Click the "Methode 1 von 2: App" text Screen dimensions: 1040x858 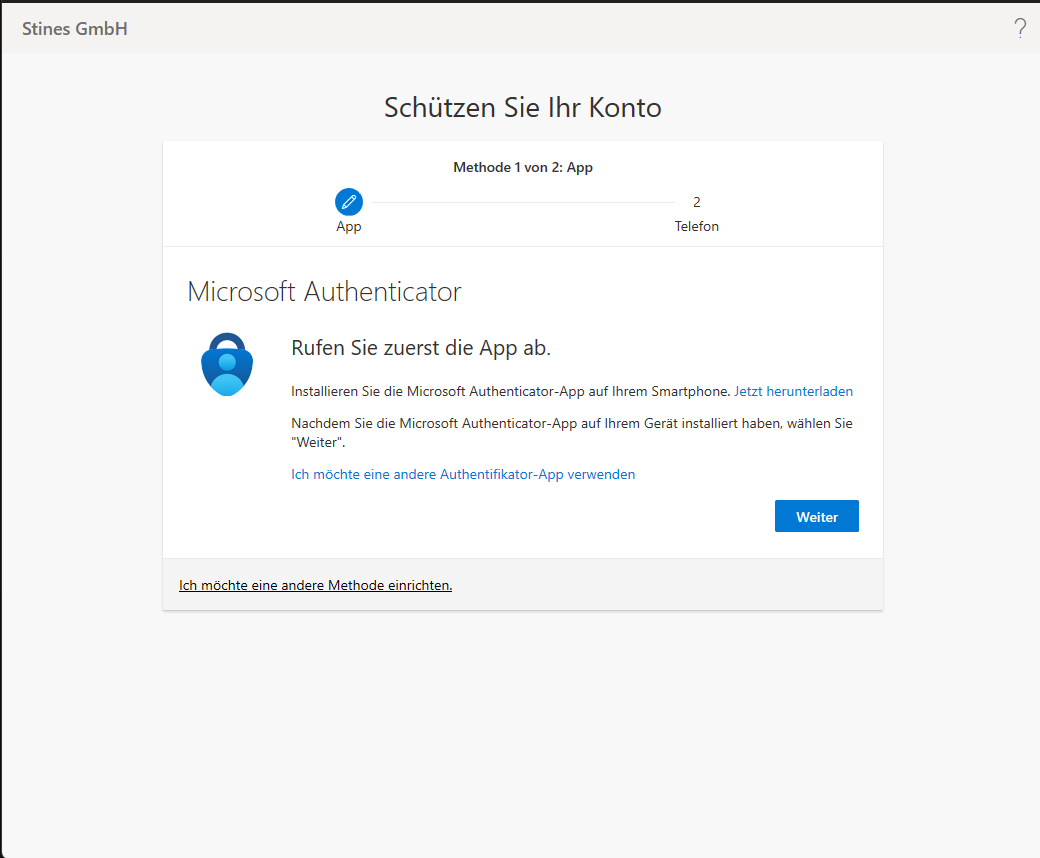[522, 168]
